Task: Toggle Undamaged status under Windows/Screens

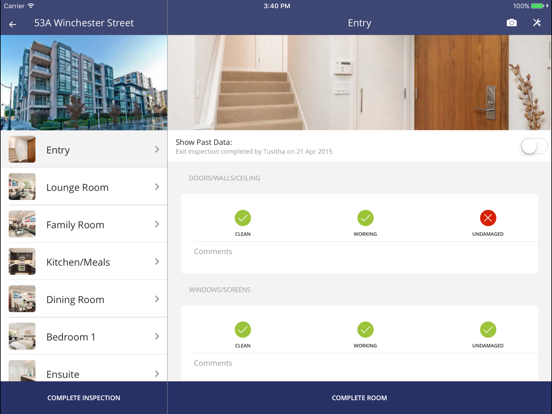Action: 488,330
